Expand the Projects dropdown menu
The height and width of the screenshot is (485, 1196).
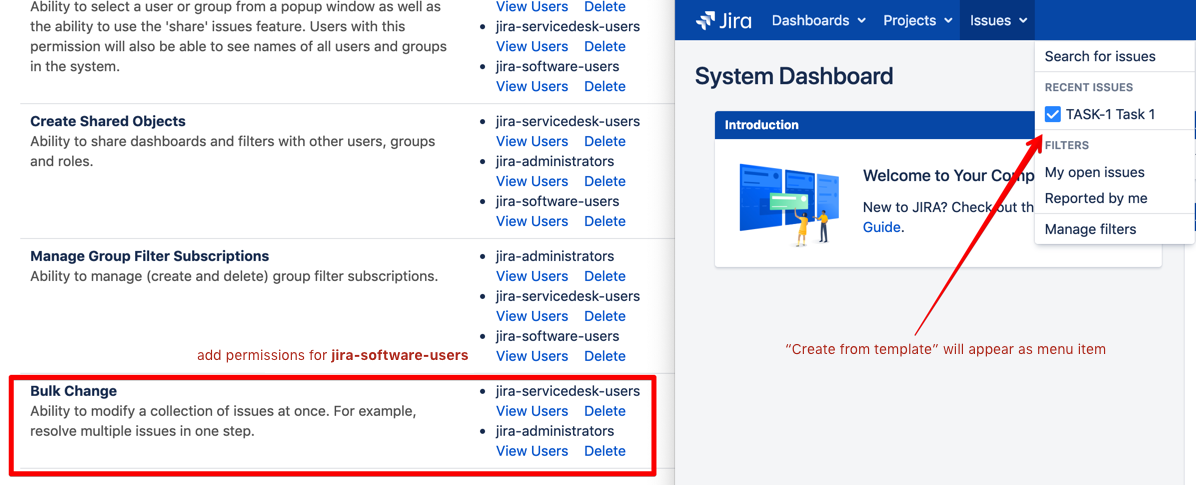coord(917,20)
